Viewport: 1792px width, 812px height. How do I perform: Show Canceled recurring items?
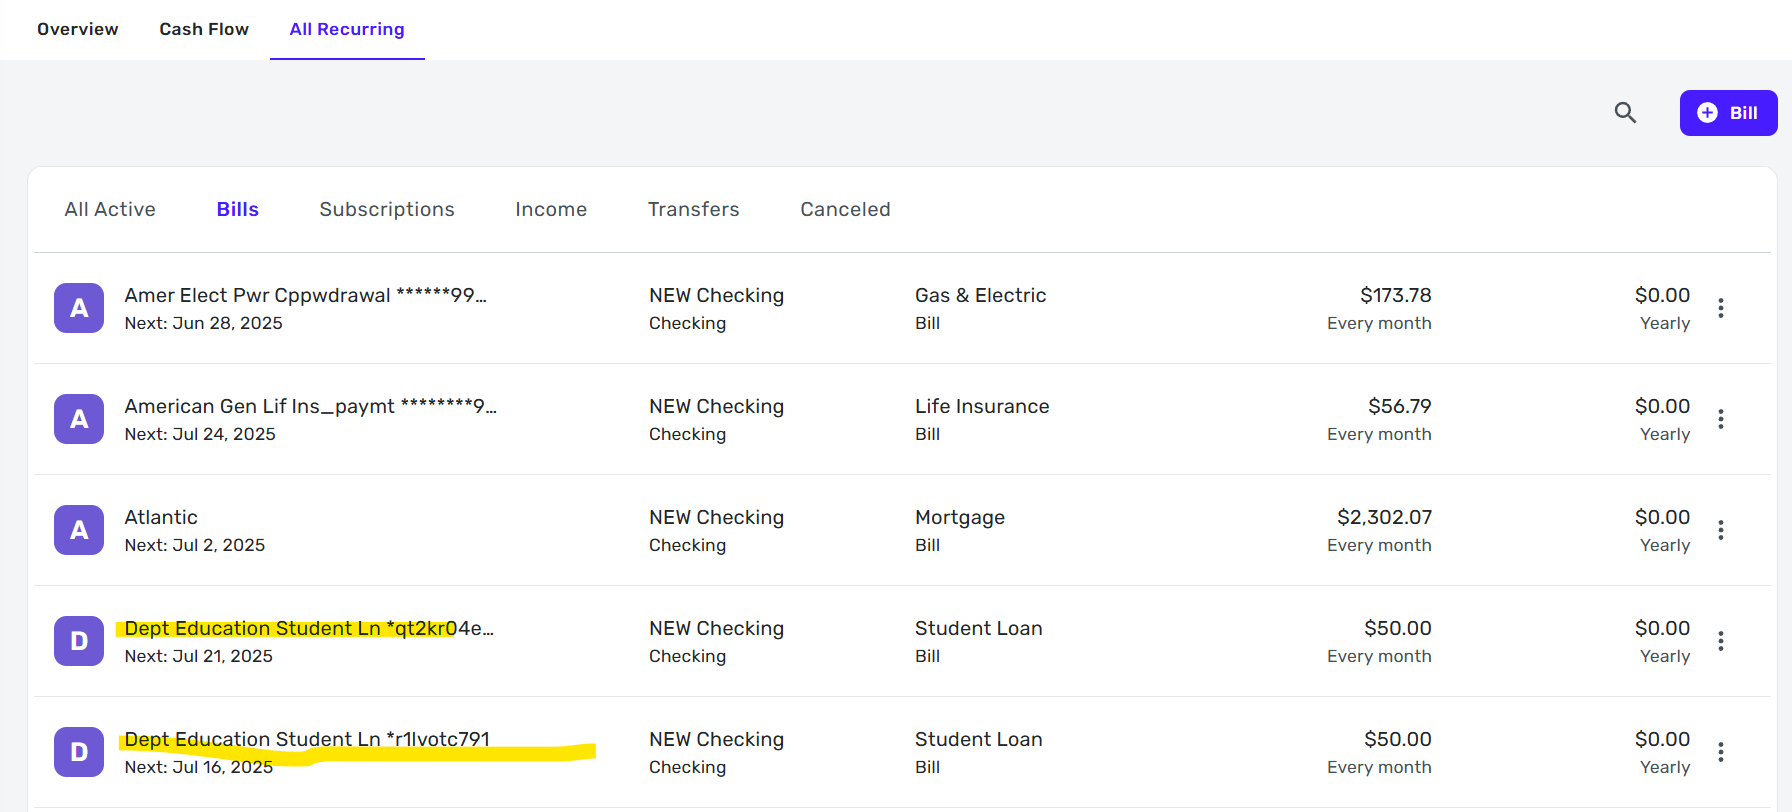point(845,209)
